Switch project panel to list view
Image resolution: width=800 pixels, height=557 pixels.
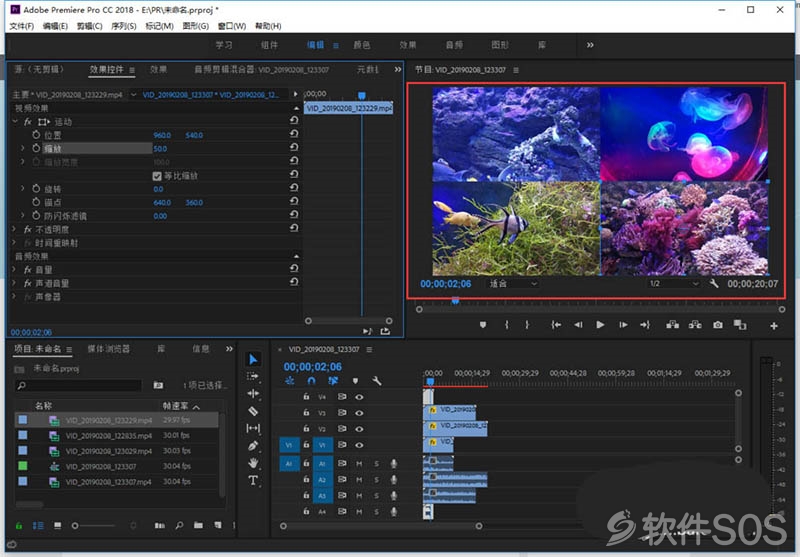38,525
